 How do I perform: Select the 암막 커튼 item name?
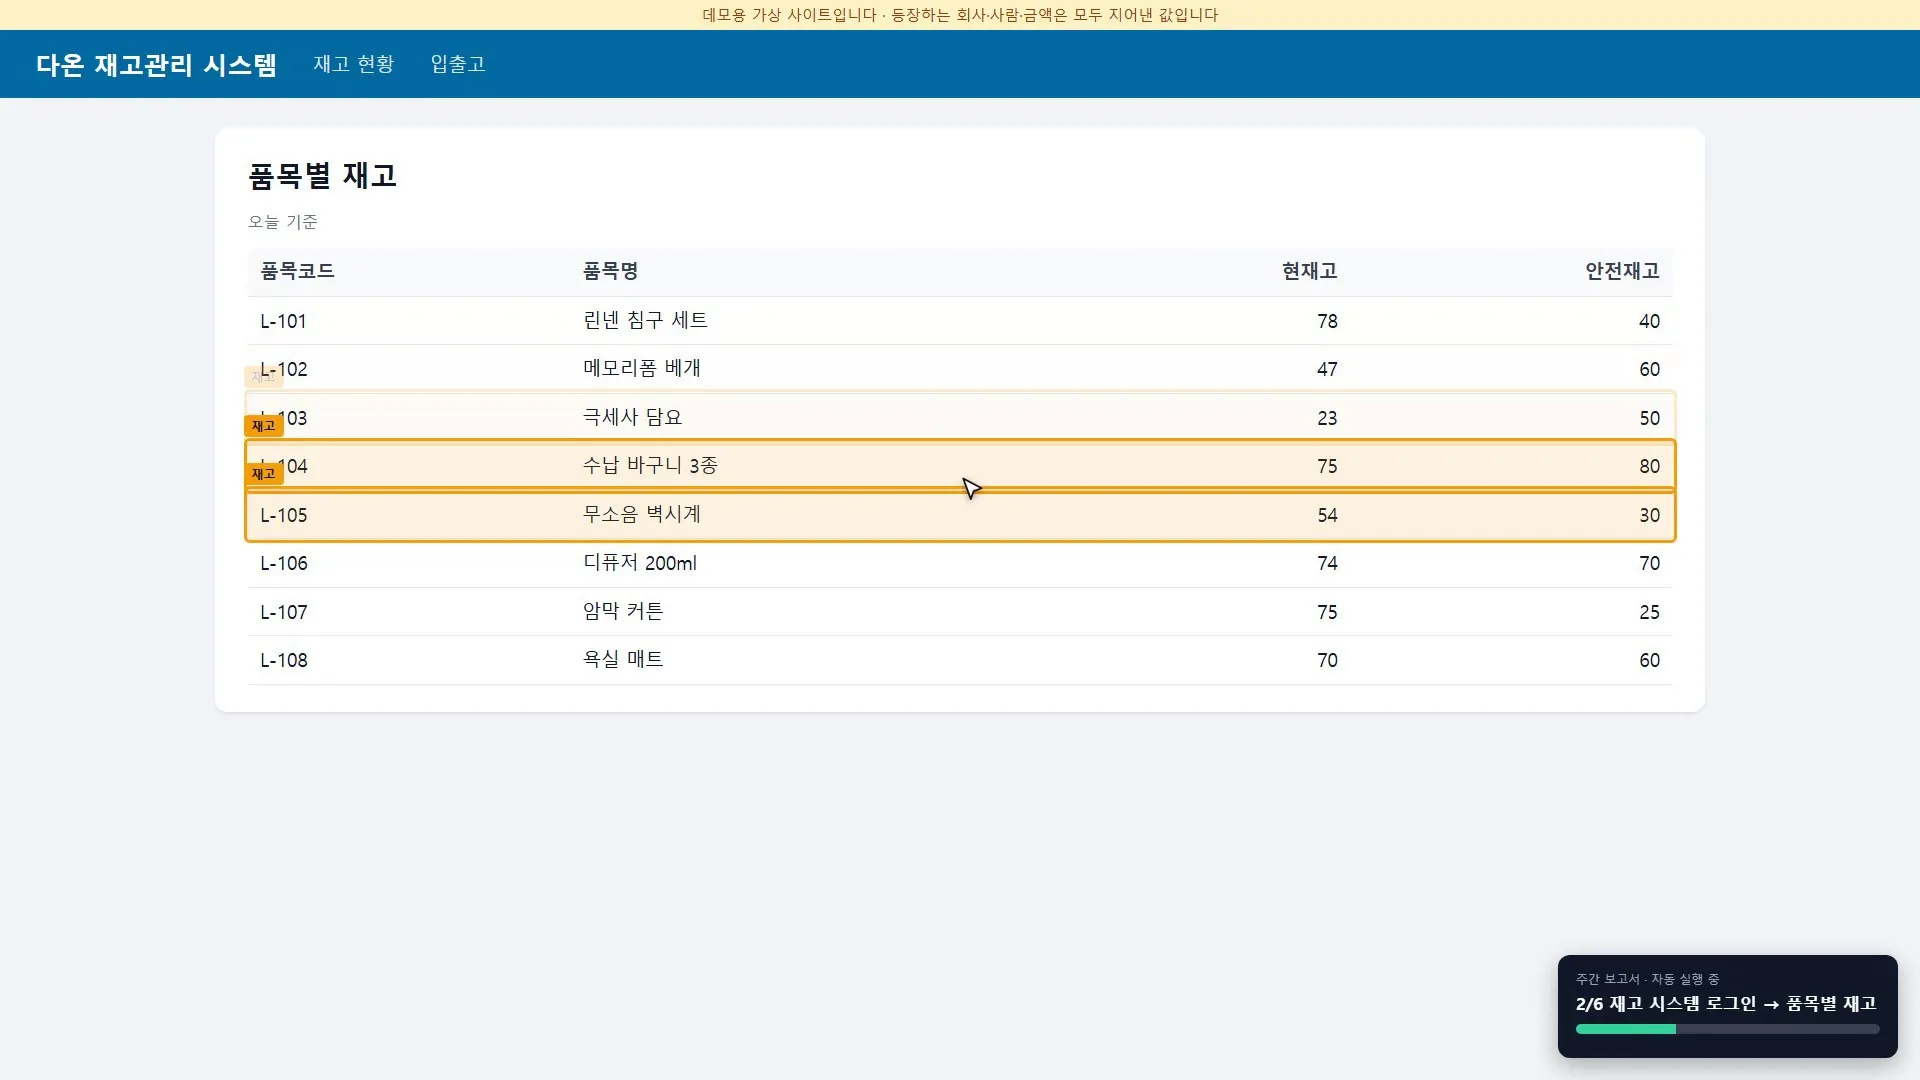(623, 611)
